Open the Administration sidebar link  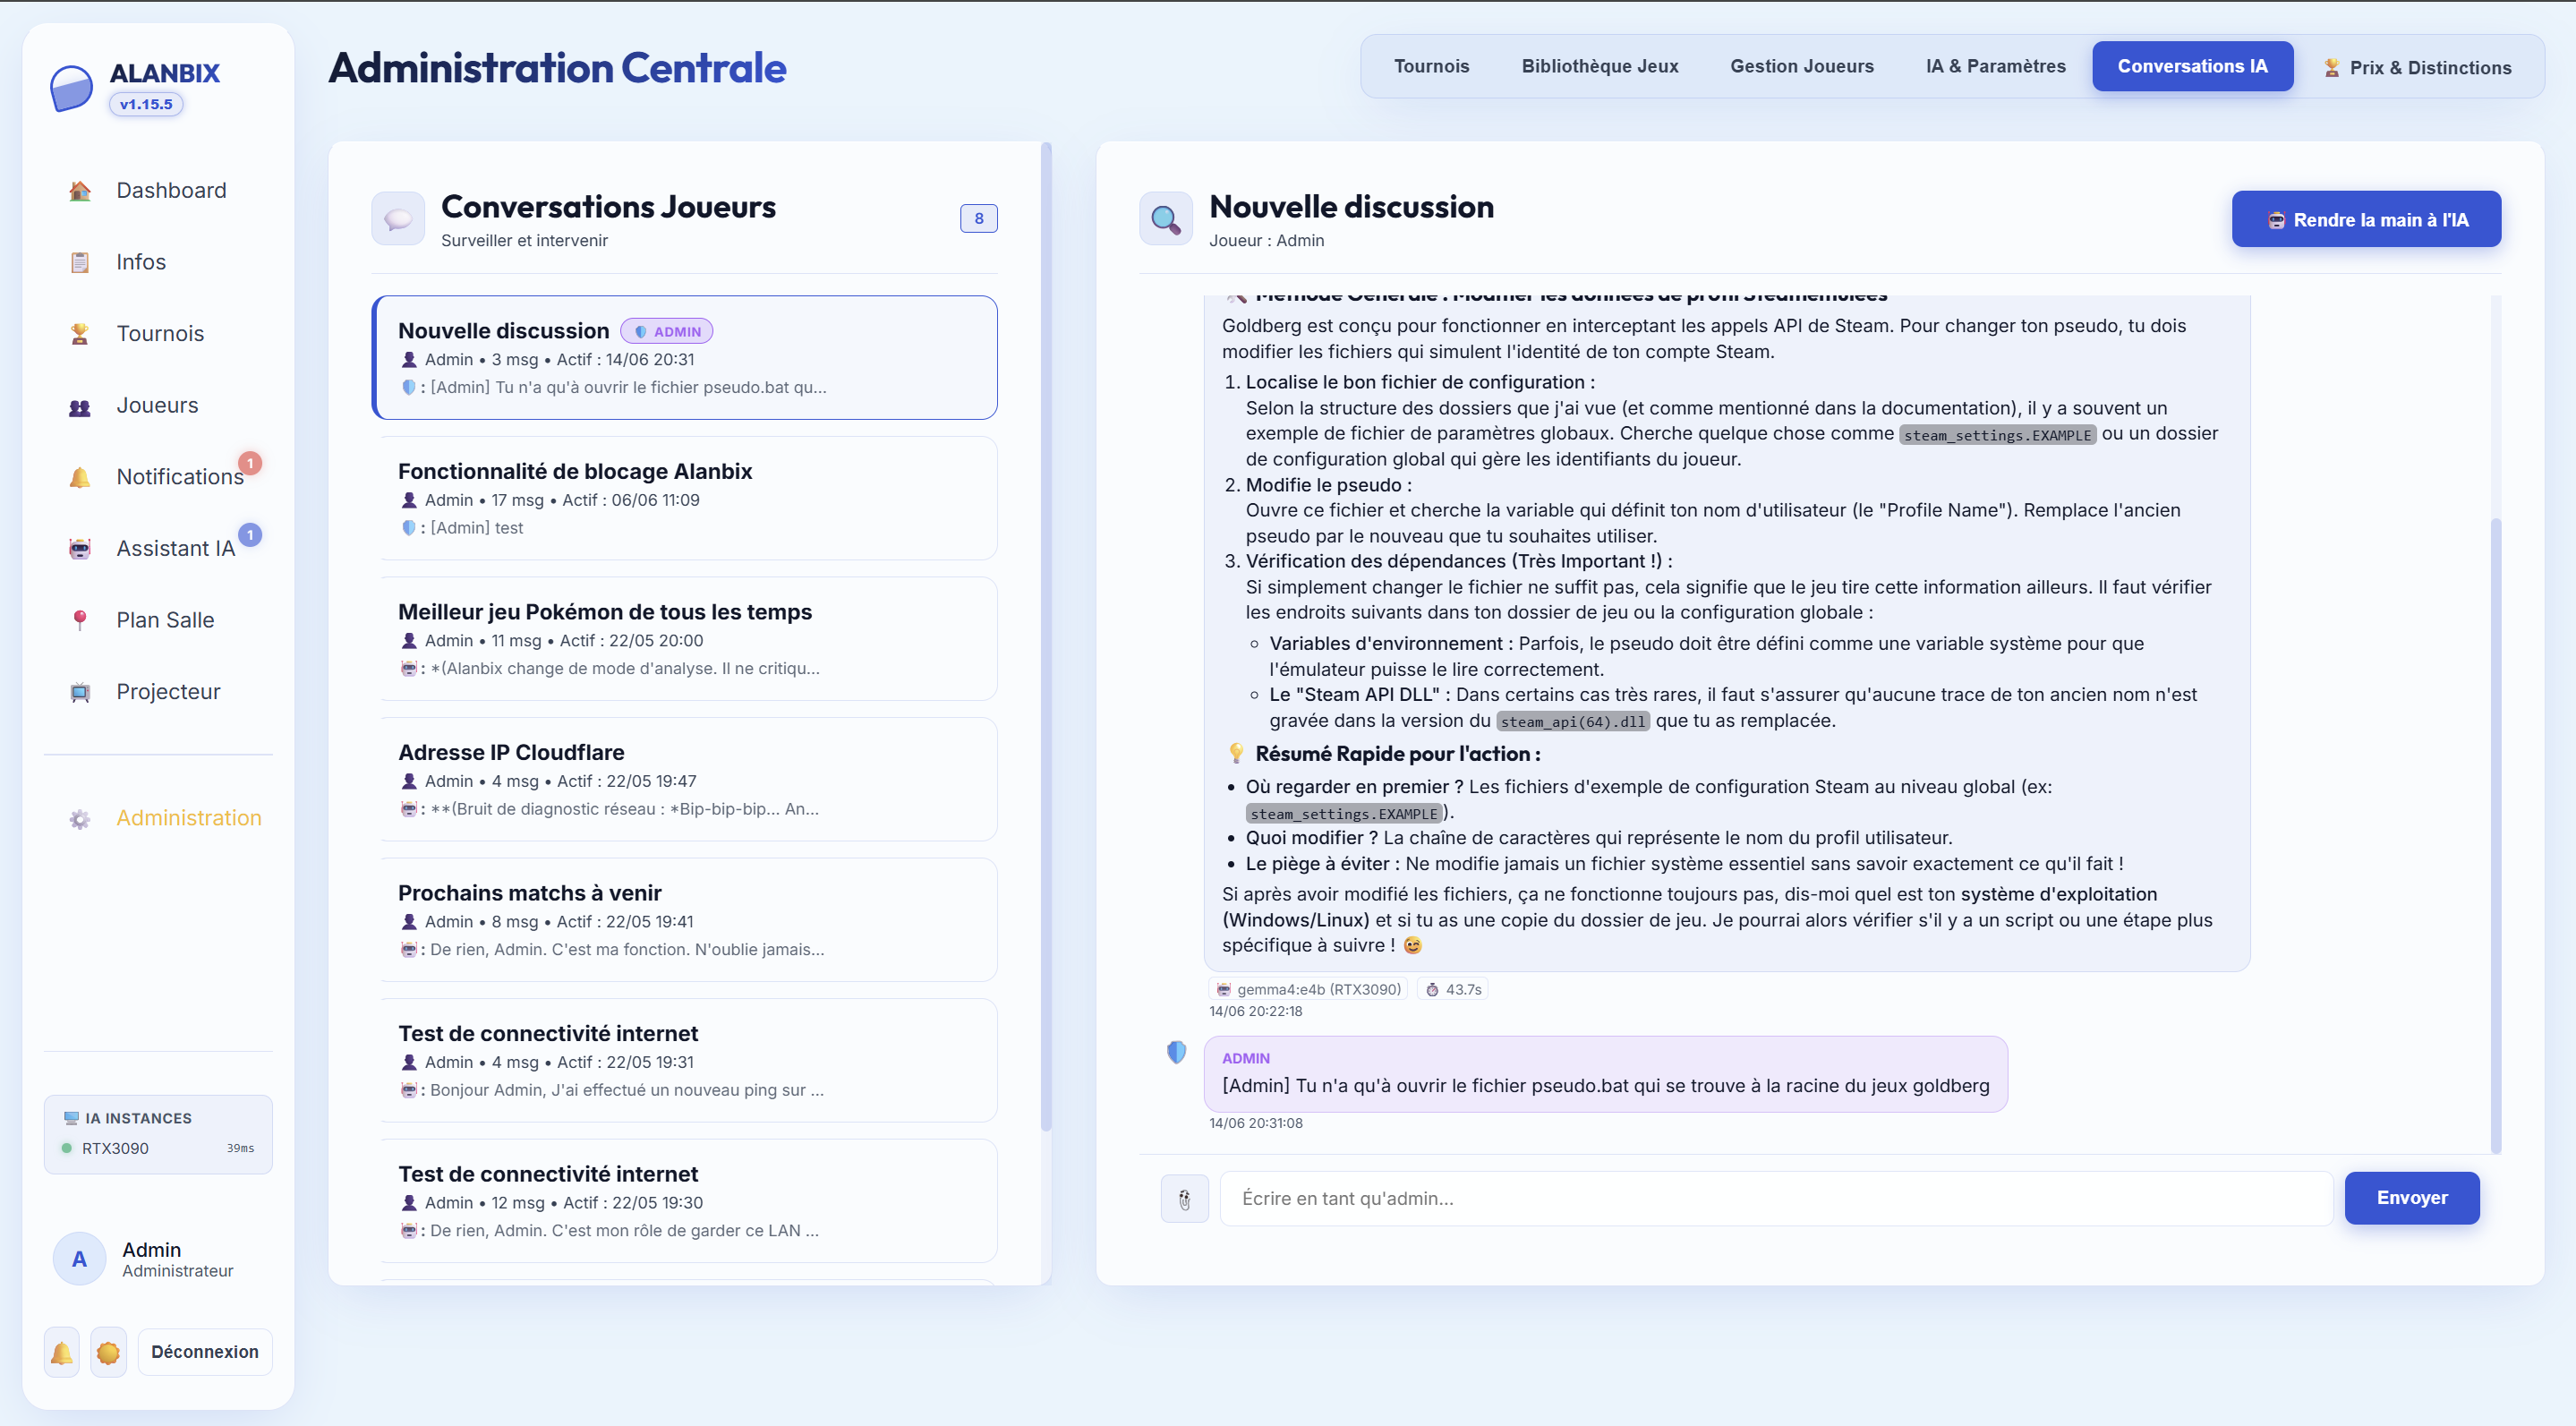click(x=160, y=819)
